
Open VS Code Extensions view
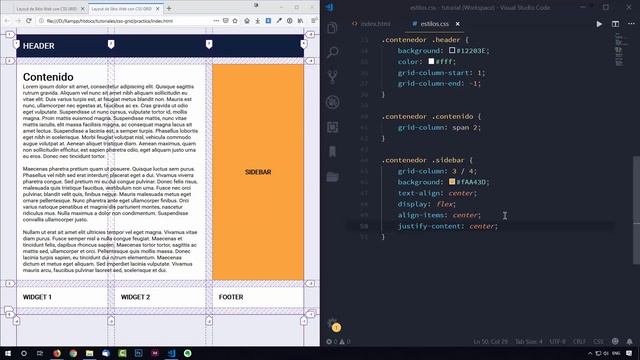tap(332, 127)
